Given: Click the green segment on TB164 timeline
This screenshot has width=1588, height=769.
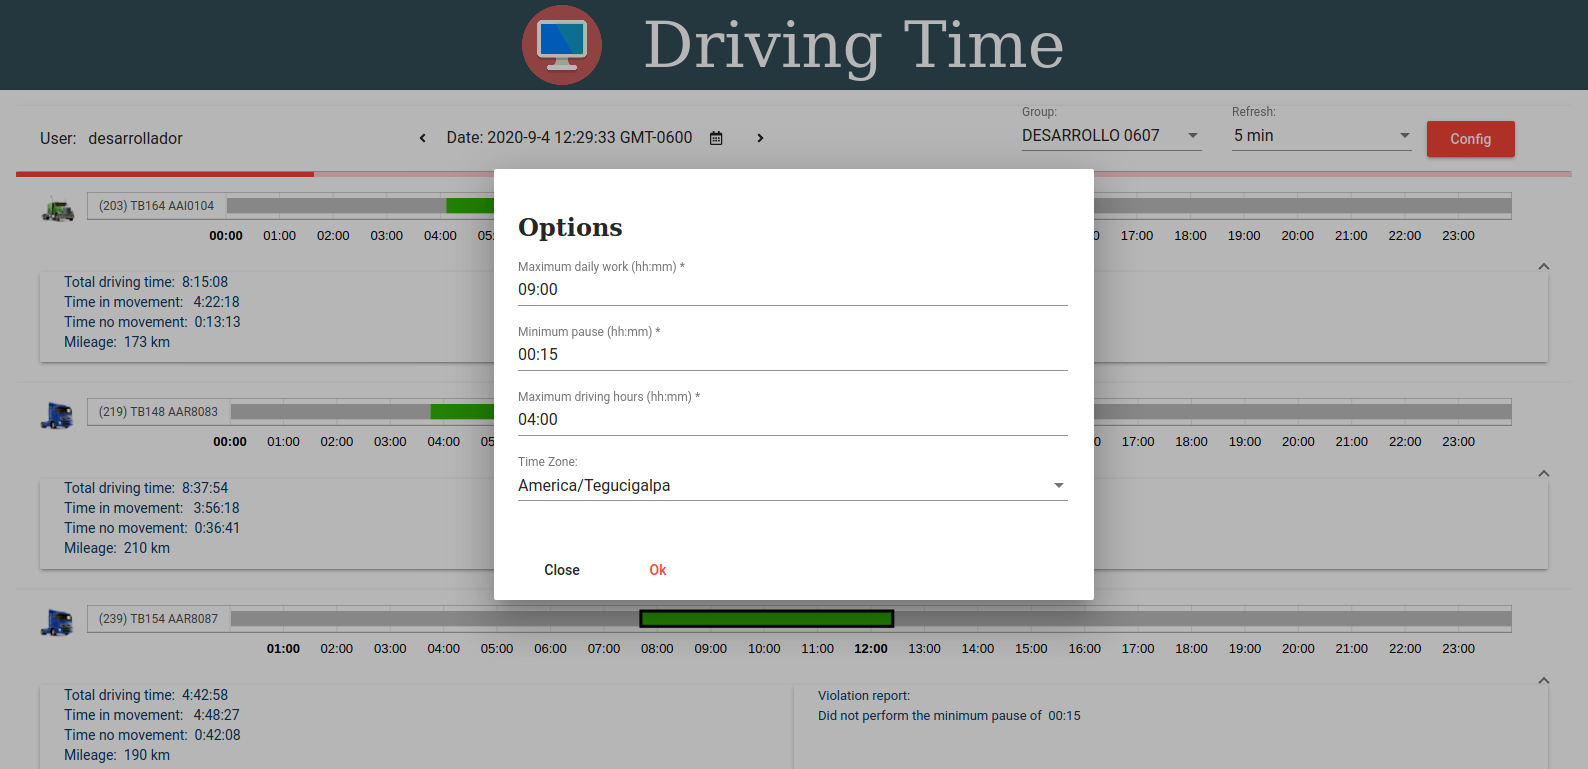Looking at the screenshot, I should pyautogui.click(x=470, y=206).
